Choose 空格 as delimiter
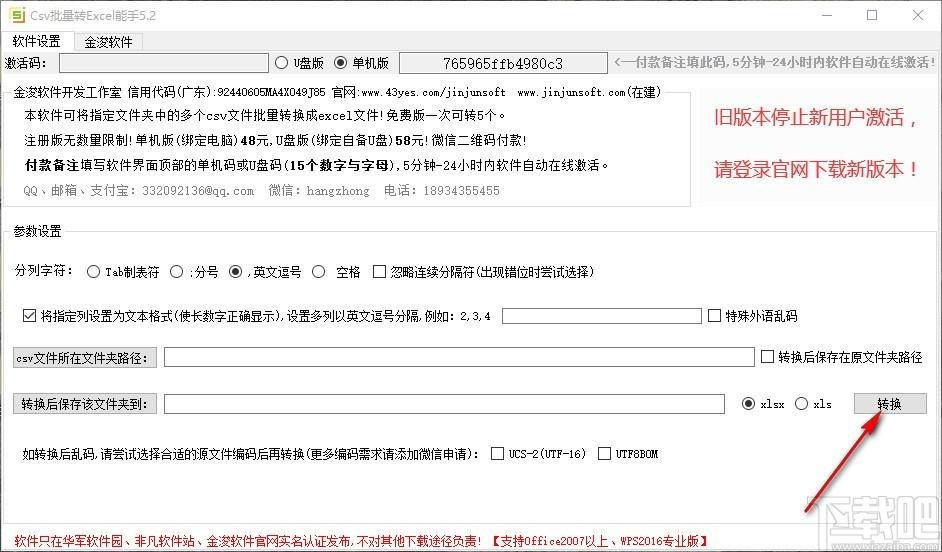942x552 pixels. 318,272
